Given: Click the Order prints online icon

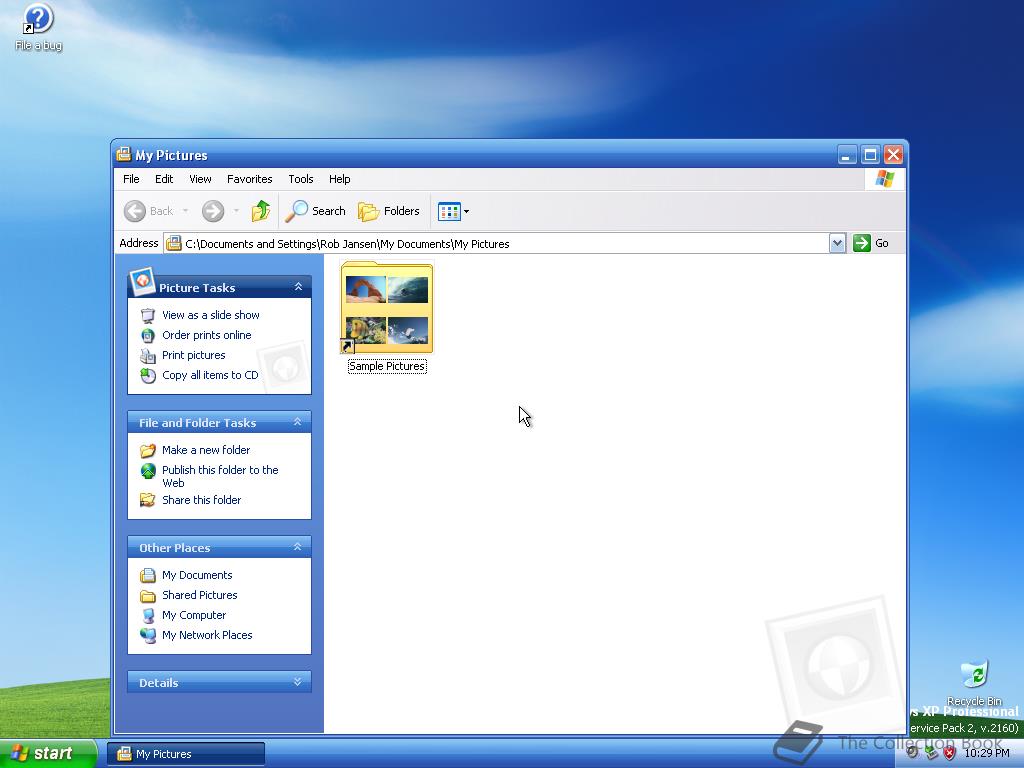Looking at the screenshot, I should point(148,336).
